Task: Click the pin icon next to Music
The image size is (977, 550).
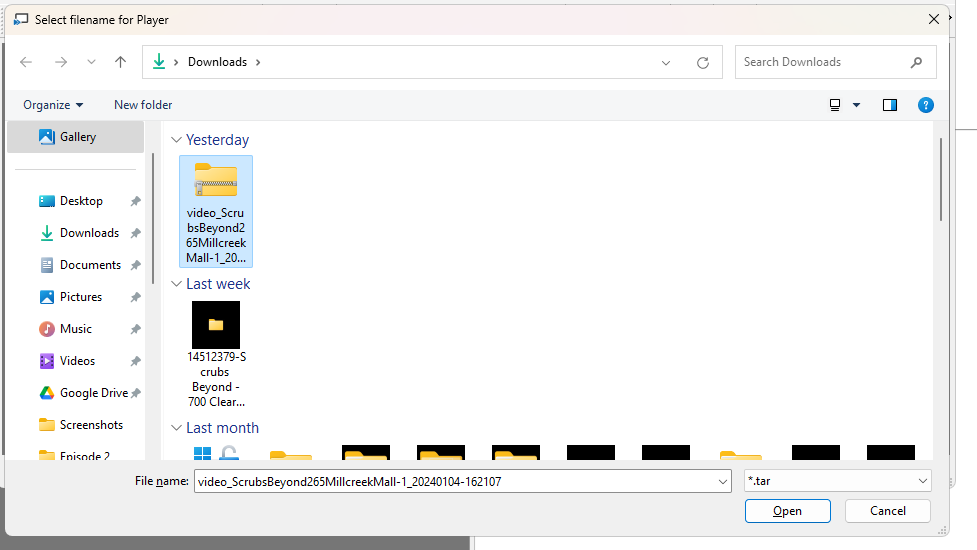Action: pos(135,329)
